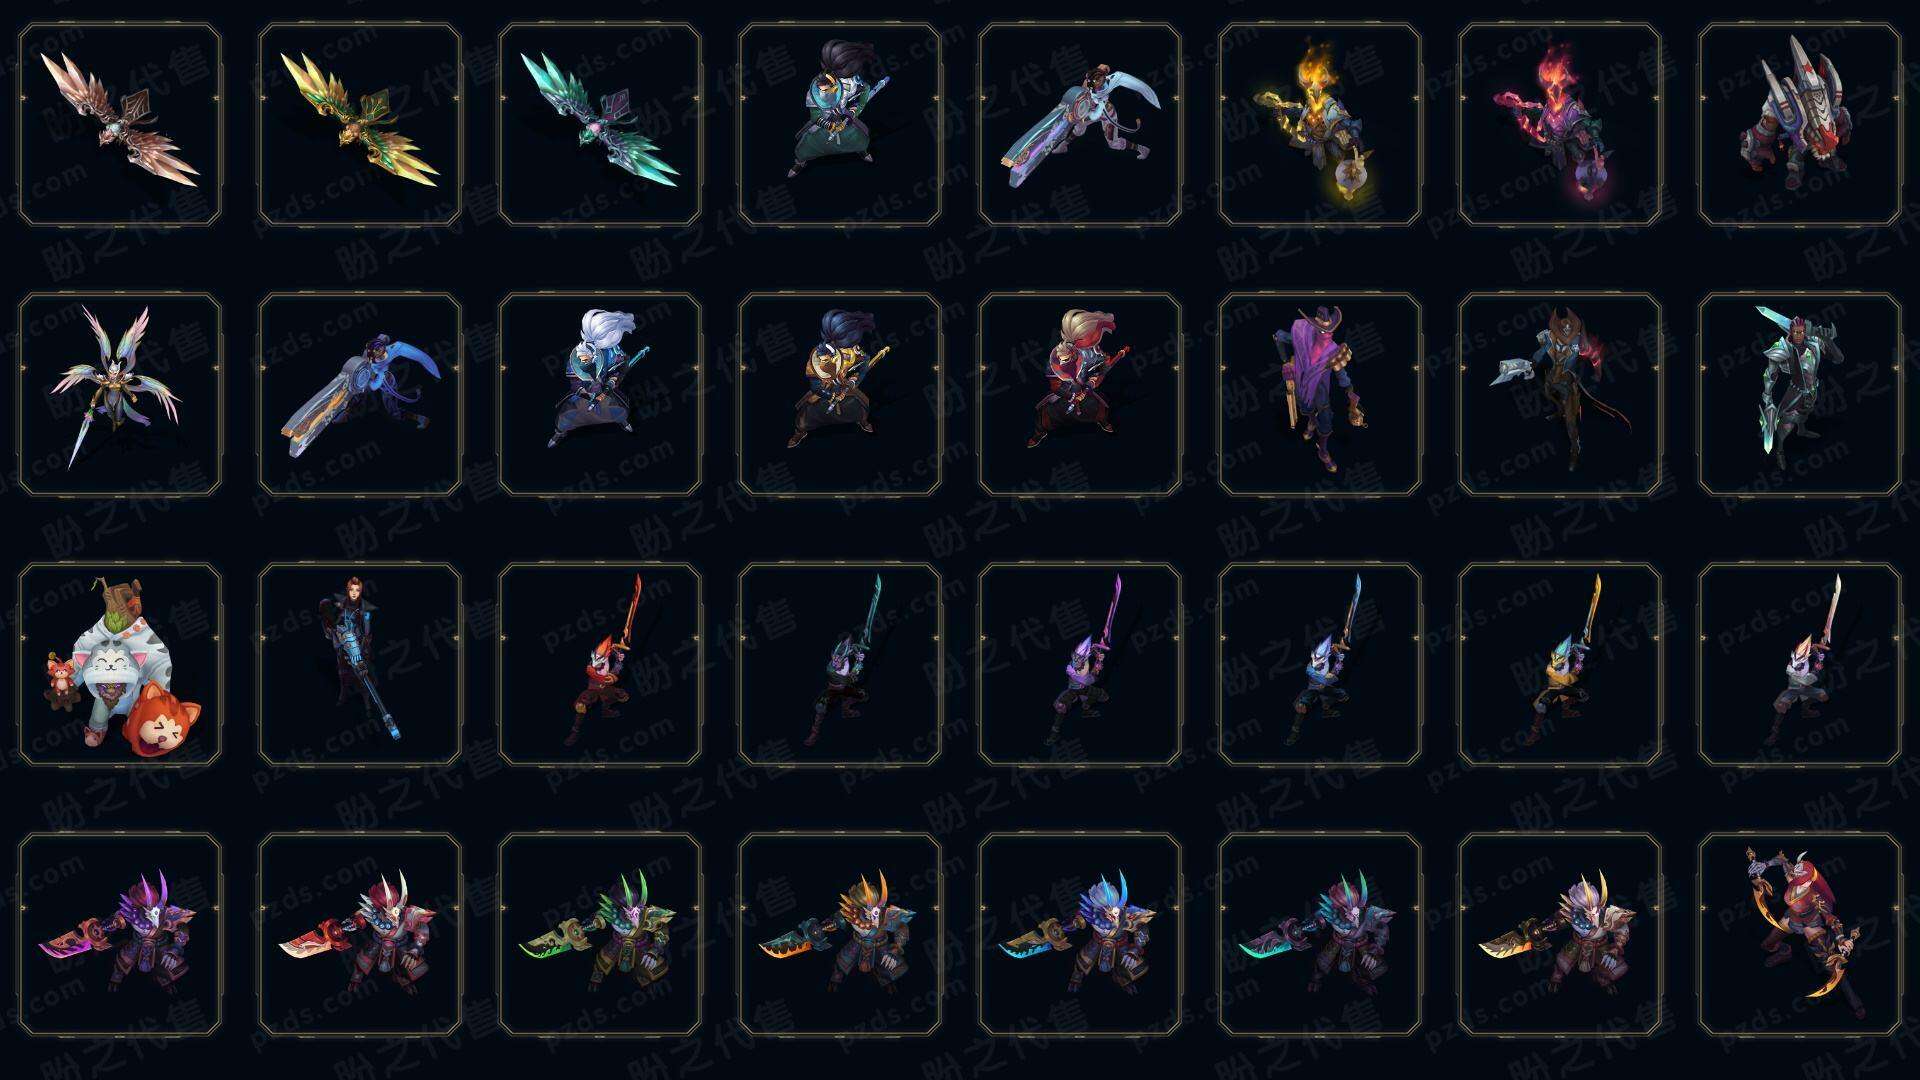Choose the teal winged bird skin tile
The height and width of the screenshot is (1080, 1920).
tap(600, 125)
